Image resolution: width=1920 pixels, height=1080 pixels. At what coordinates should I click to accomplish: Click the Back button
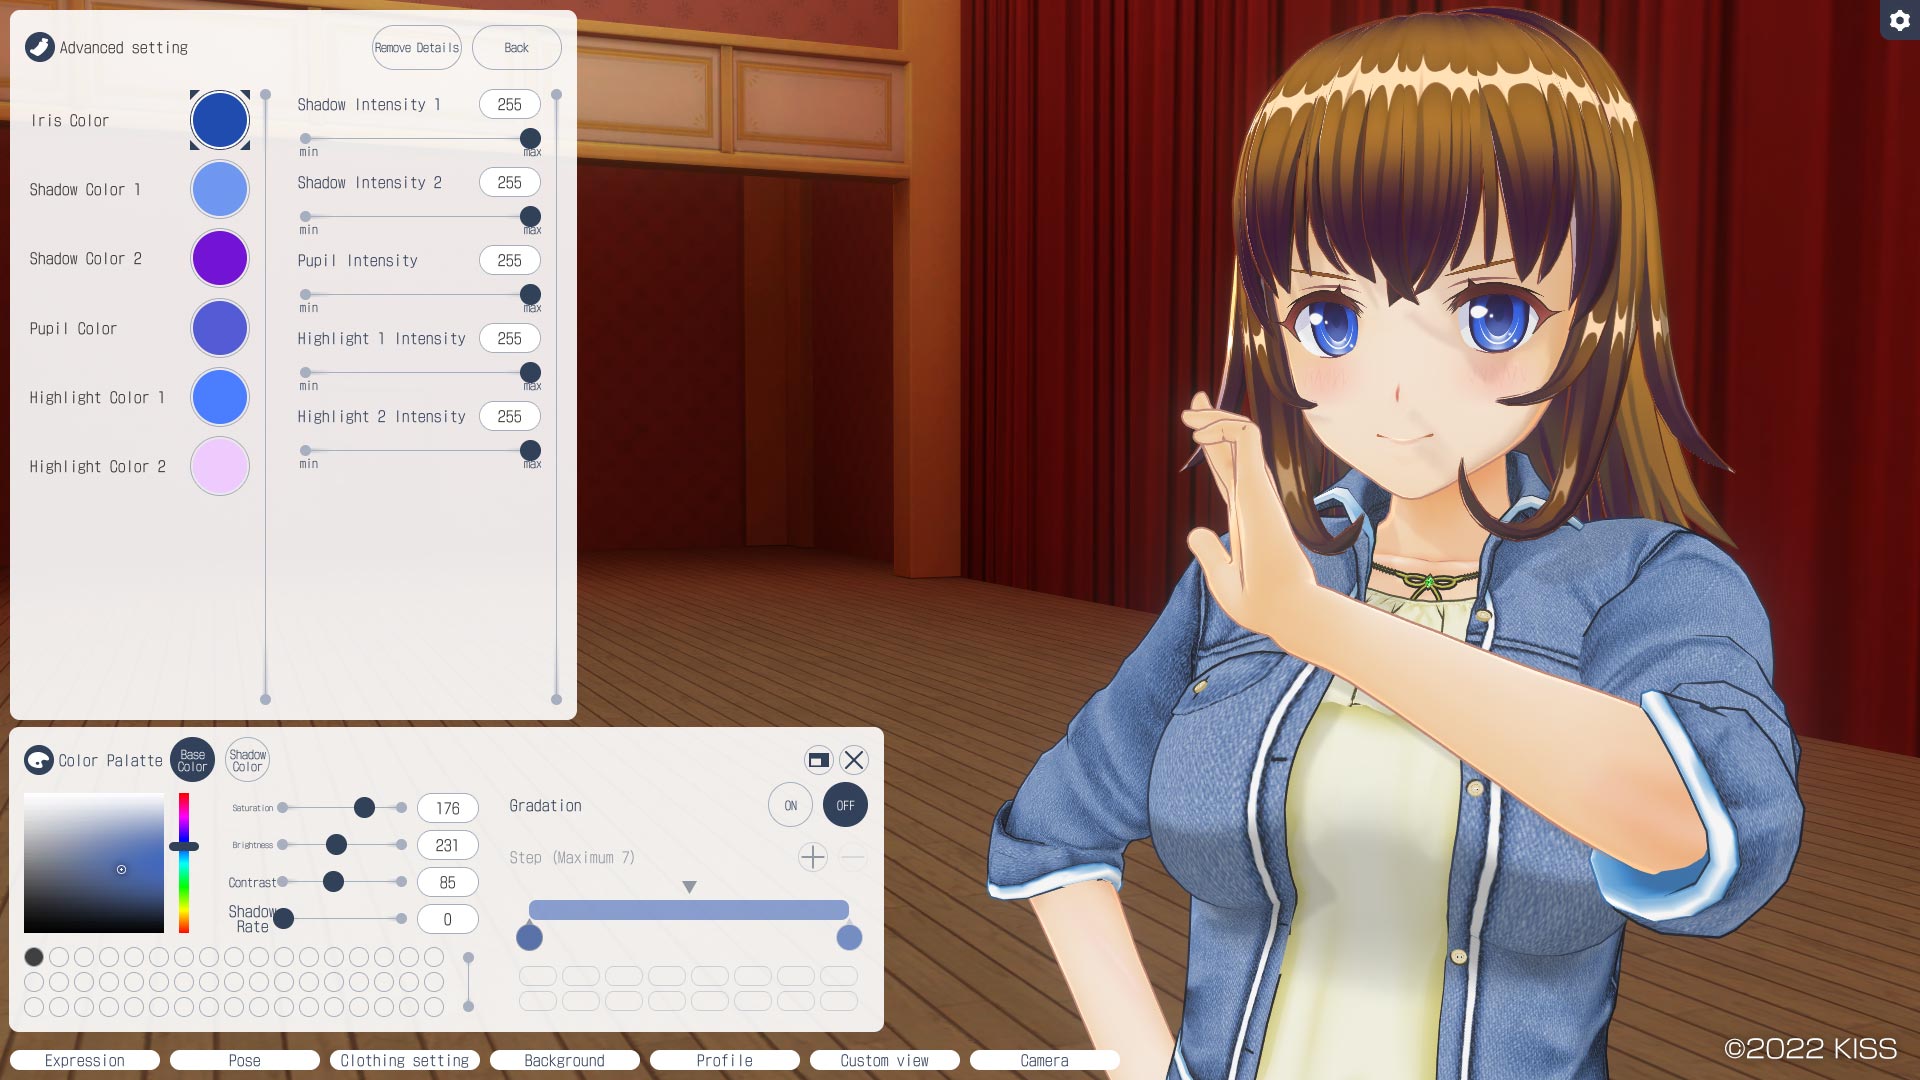click(516, 47)
